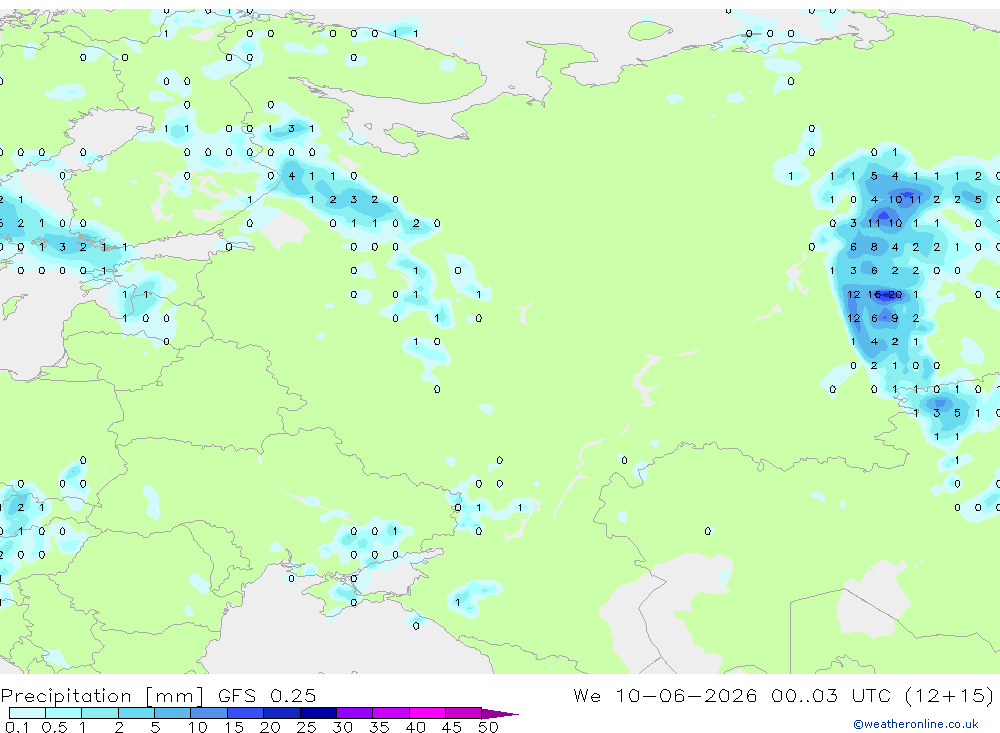The width and height of the screenshot is (1000, 733).
Task: Select the 35–40 mm legend color swatch
Action: pos(390,713)
